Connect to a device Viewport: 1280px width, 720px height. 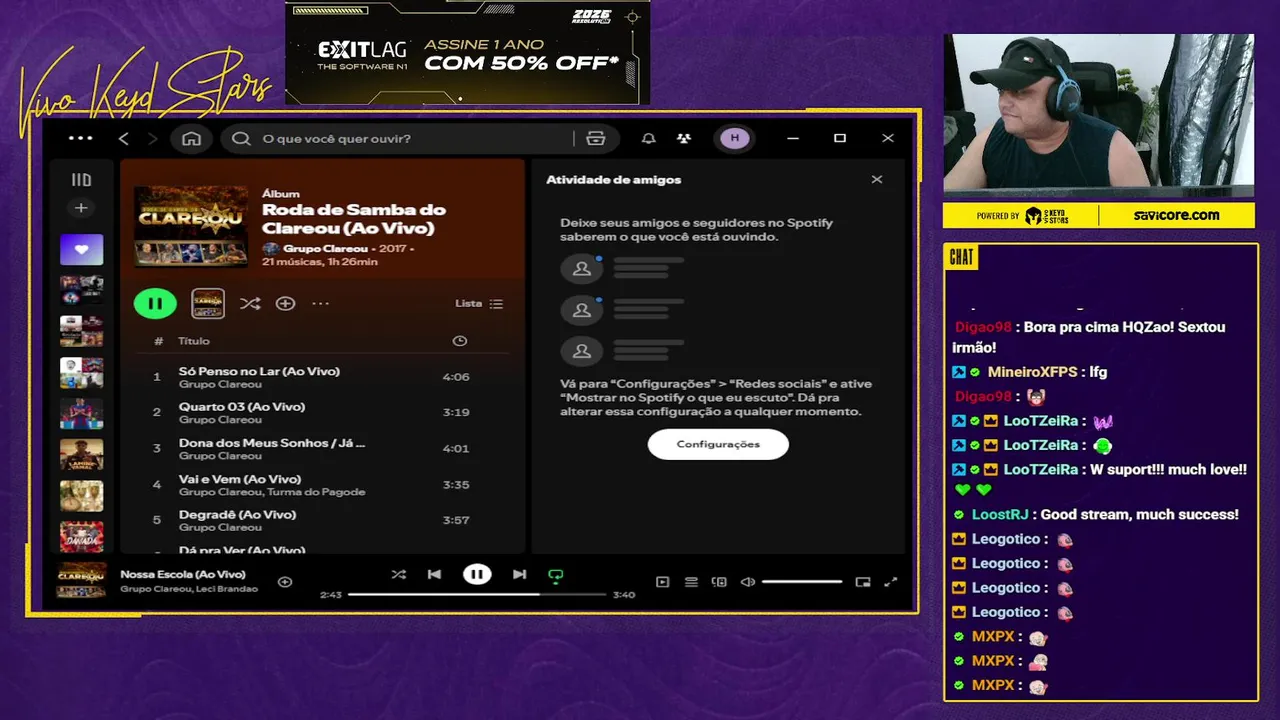point(719,581)
